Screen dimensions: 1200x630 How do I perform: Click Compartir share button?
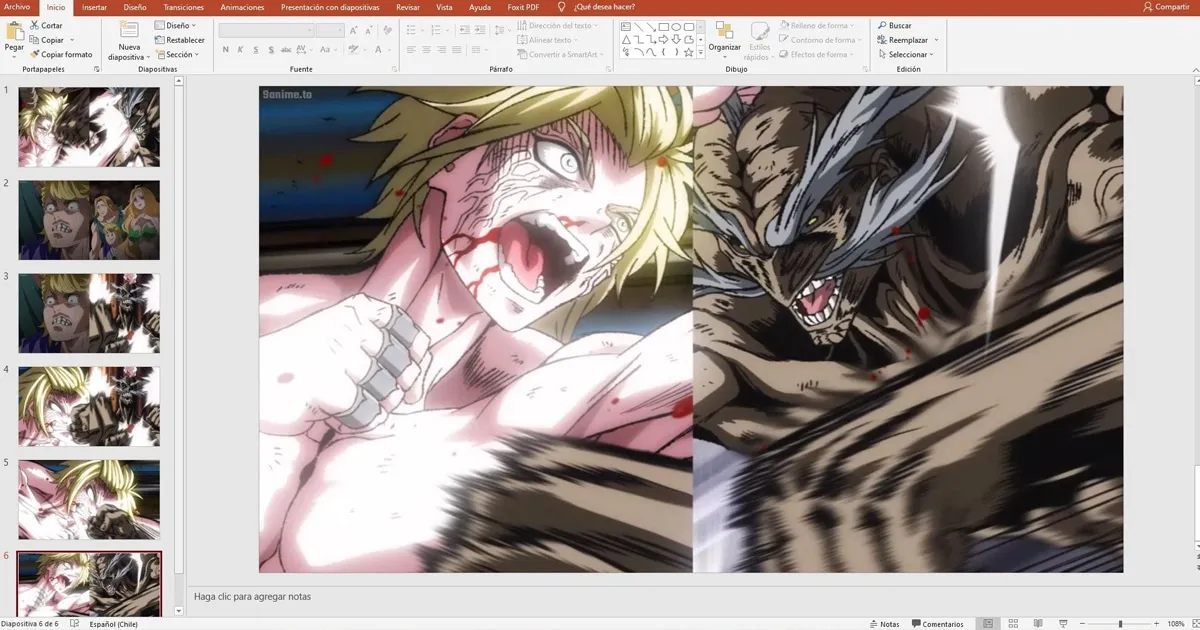(1166, 7)
